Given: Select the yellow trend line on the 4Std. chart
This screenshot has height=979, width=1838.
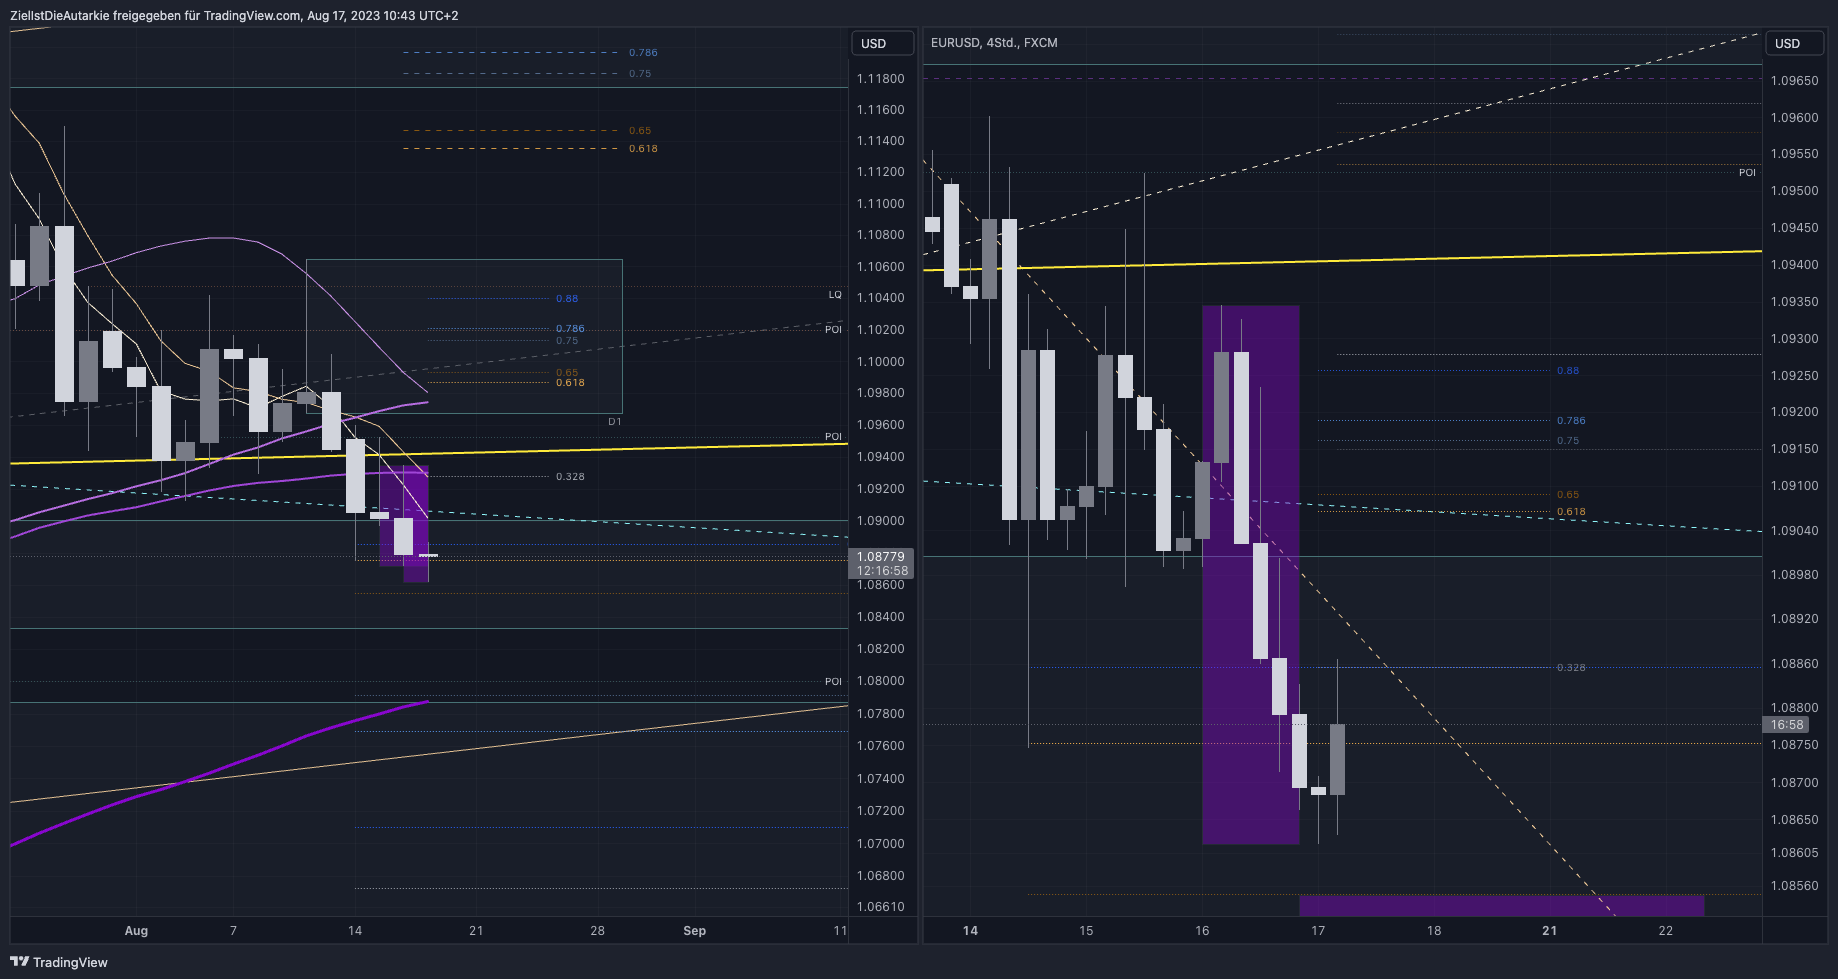Looking at the screenshot, I should point(1342,260).
